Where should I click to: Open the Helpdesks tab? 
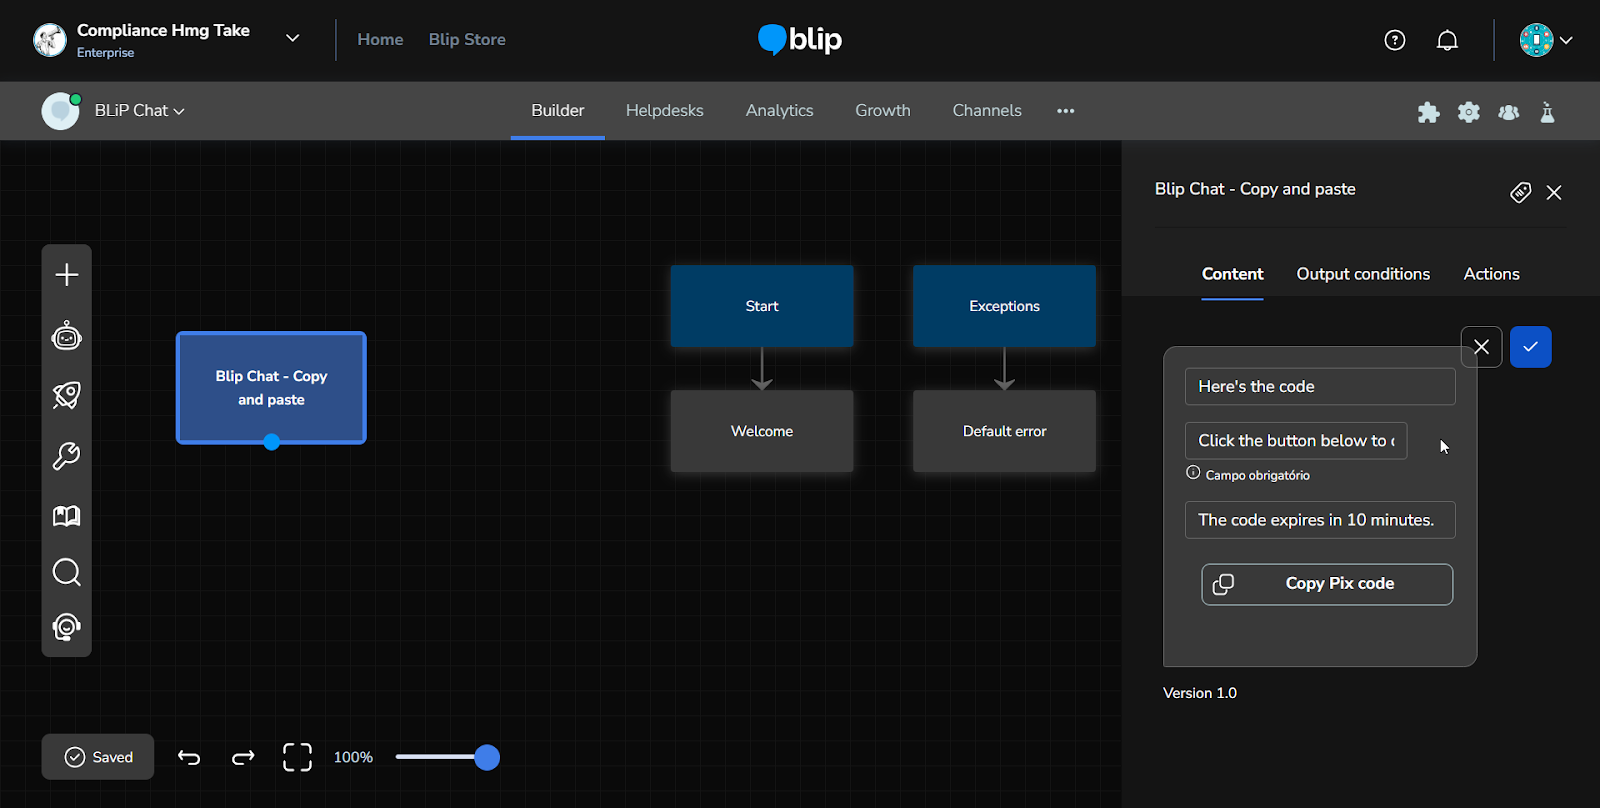pos(664,111)
